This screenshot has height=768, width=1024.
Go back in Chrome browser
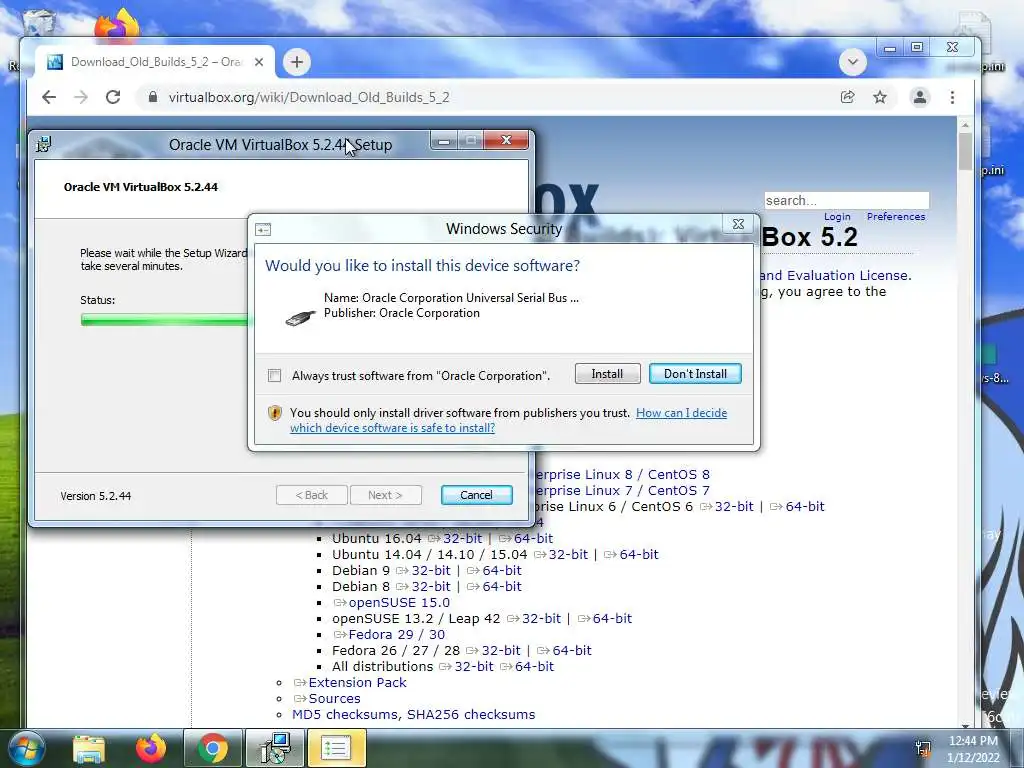[48, 97]
